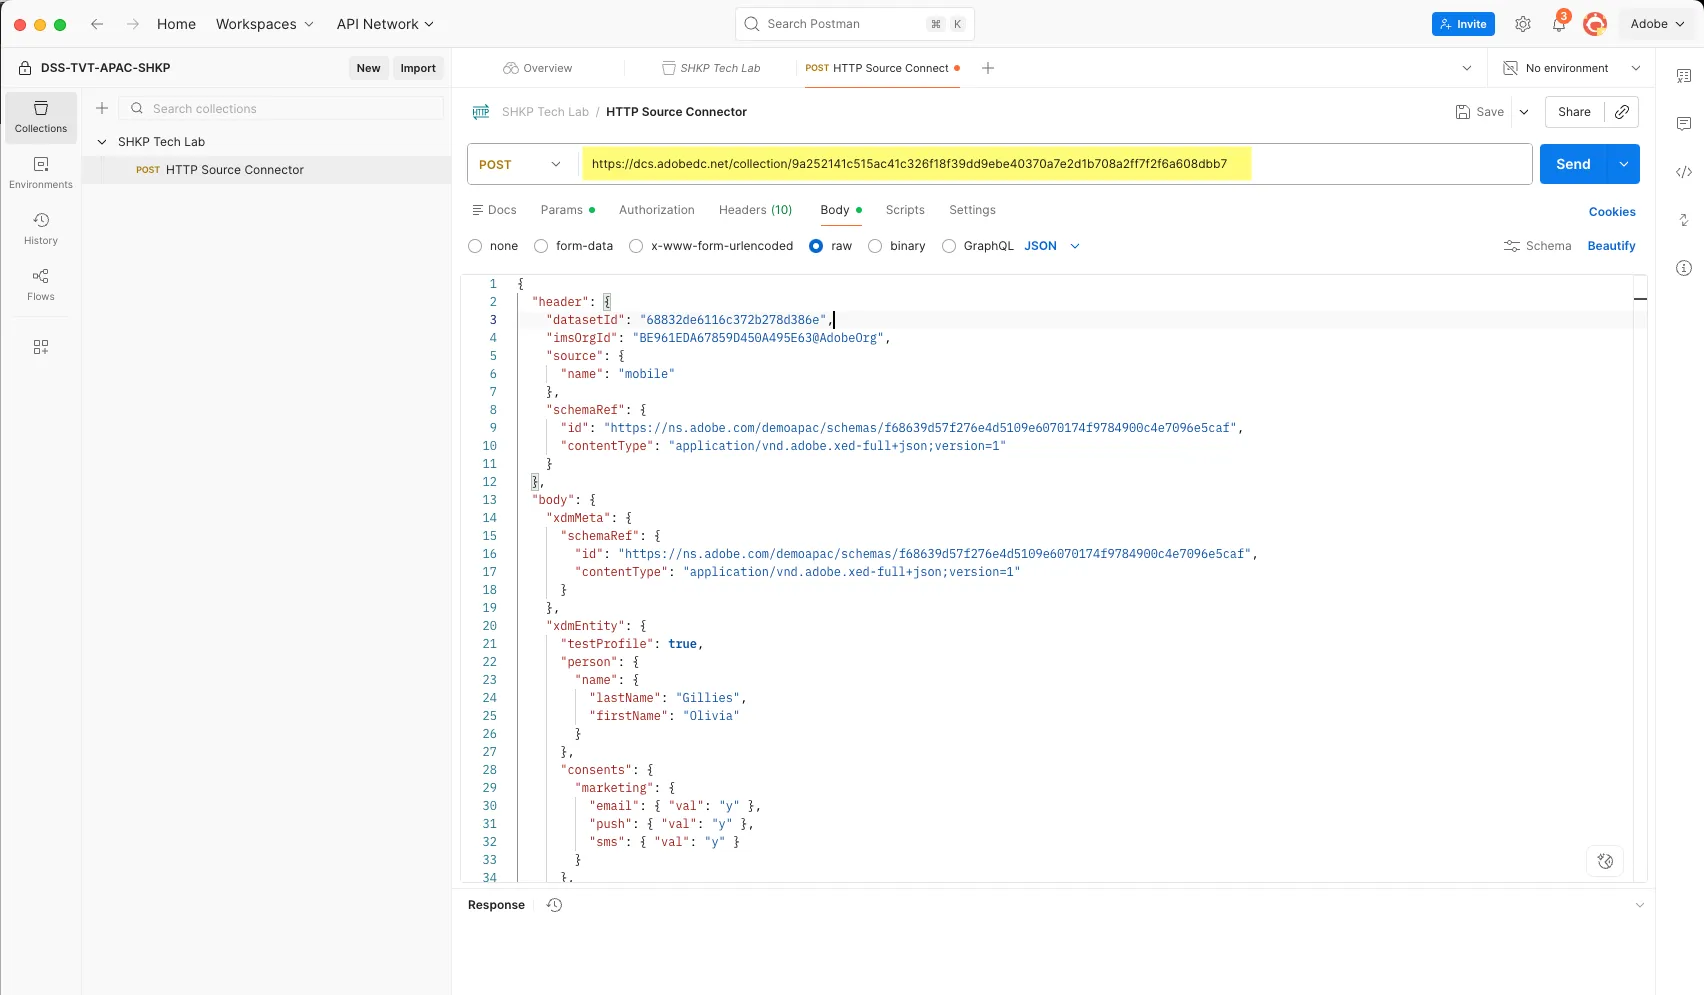The height and width of the screenshot is (995, 1704).
Task: Click the Invite button
Action: pos(1463,24)
